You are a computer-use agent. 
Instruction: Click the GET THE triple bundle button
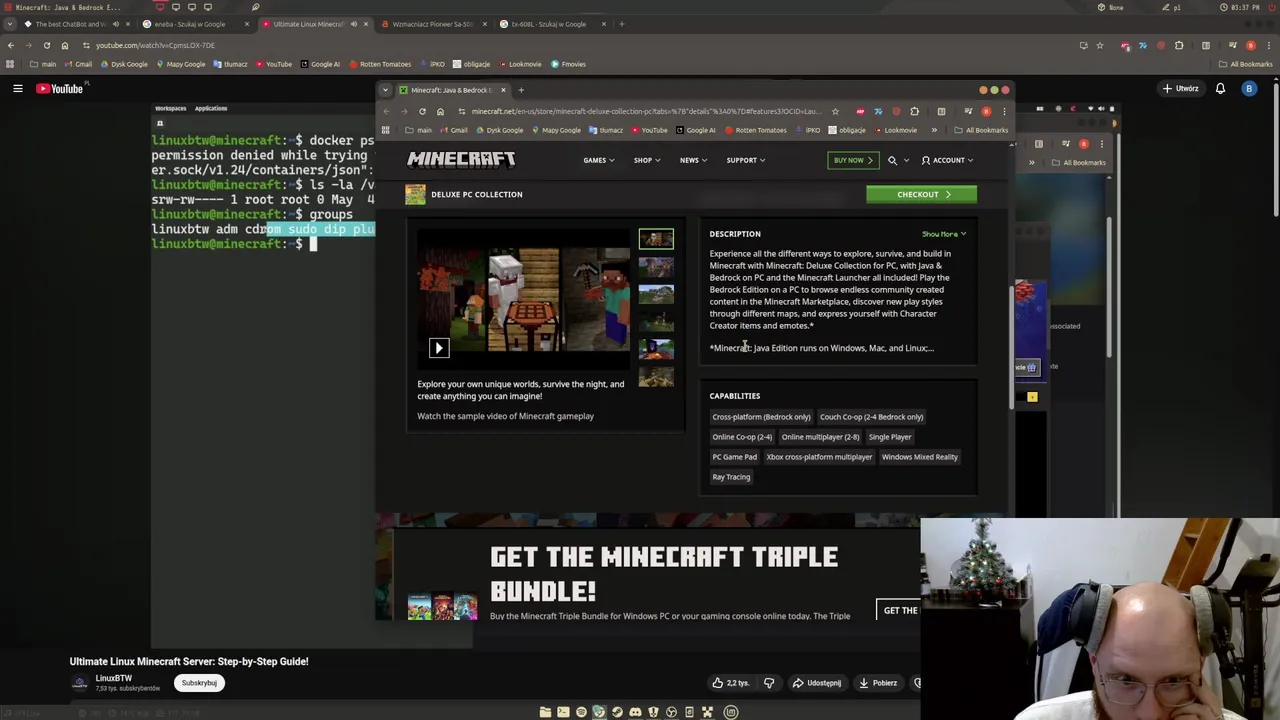898,610
